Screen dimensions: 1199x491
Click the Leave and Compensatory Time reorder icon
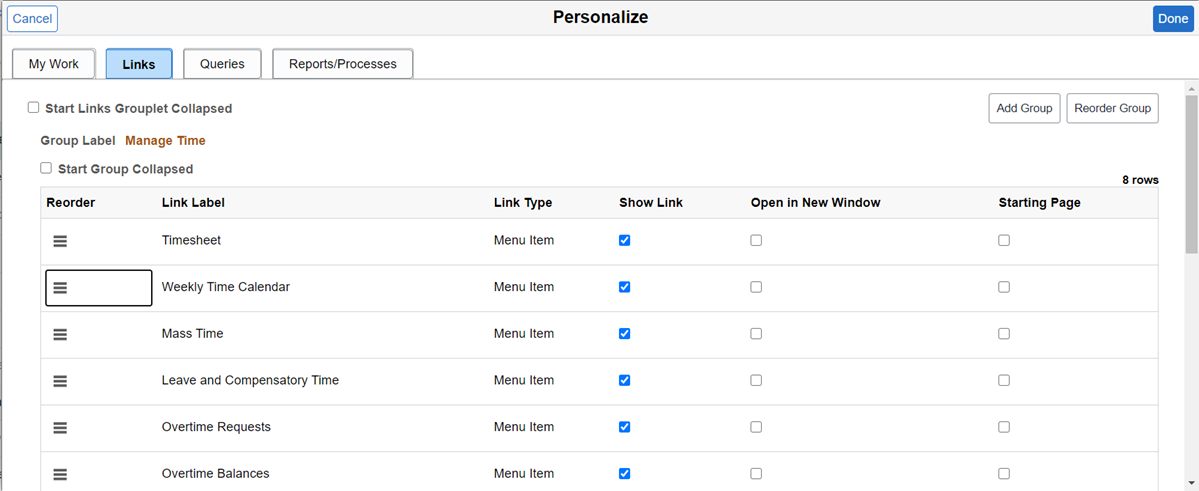pos(60,381)
